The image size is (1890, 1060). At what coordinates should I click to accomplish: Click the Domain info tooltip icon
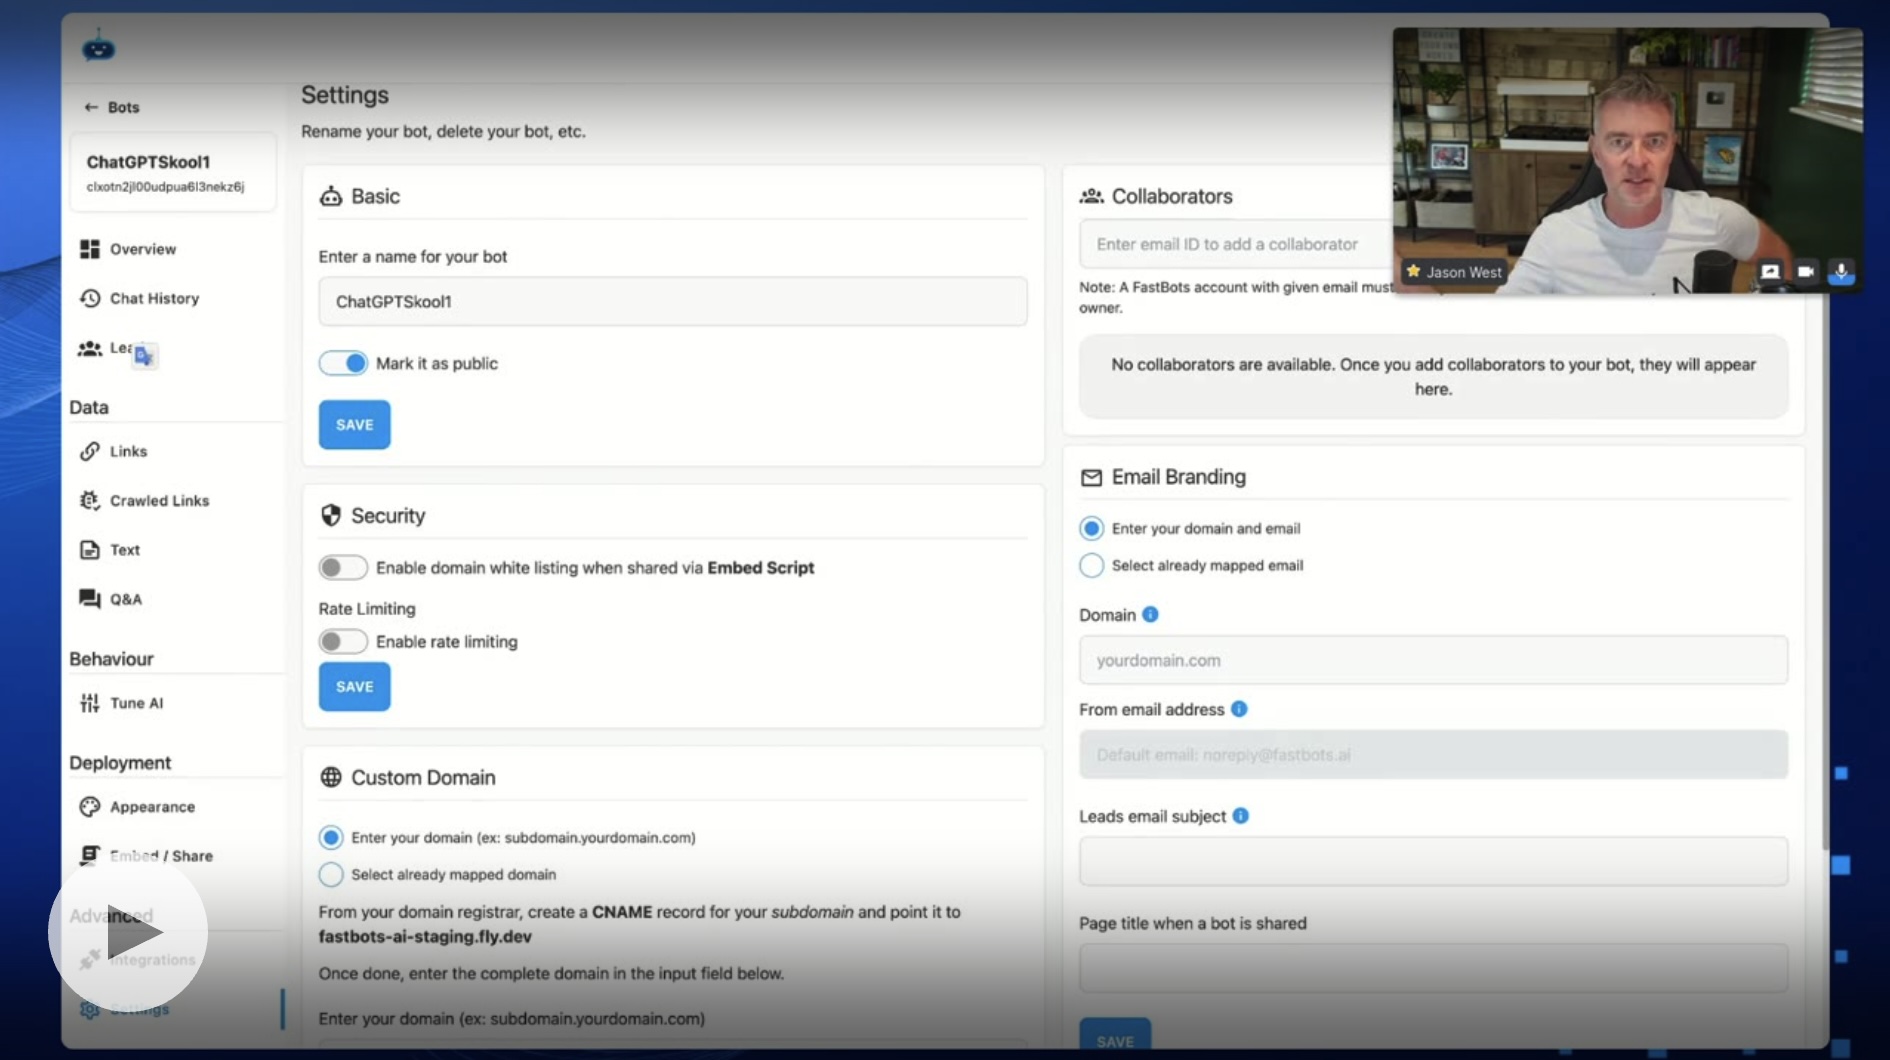[x=1151, y=615]
